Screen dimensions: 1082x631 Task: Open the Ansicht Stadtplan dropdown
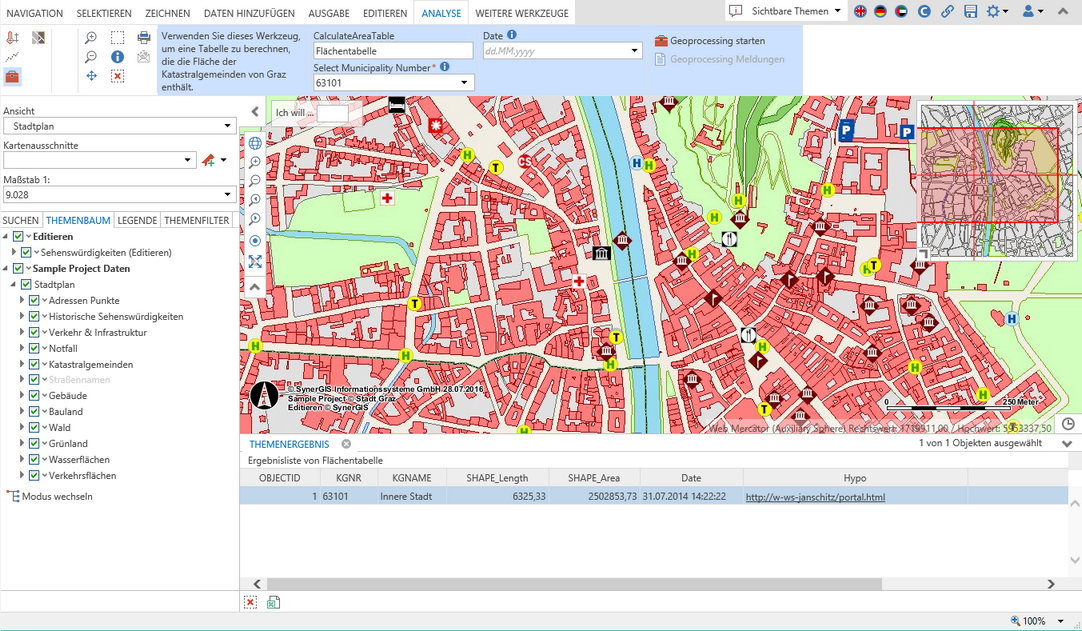[228, 127]
